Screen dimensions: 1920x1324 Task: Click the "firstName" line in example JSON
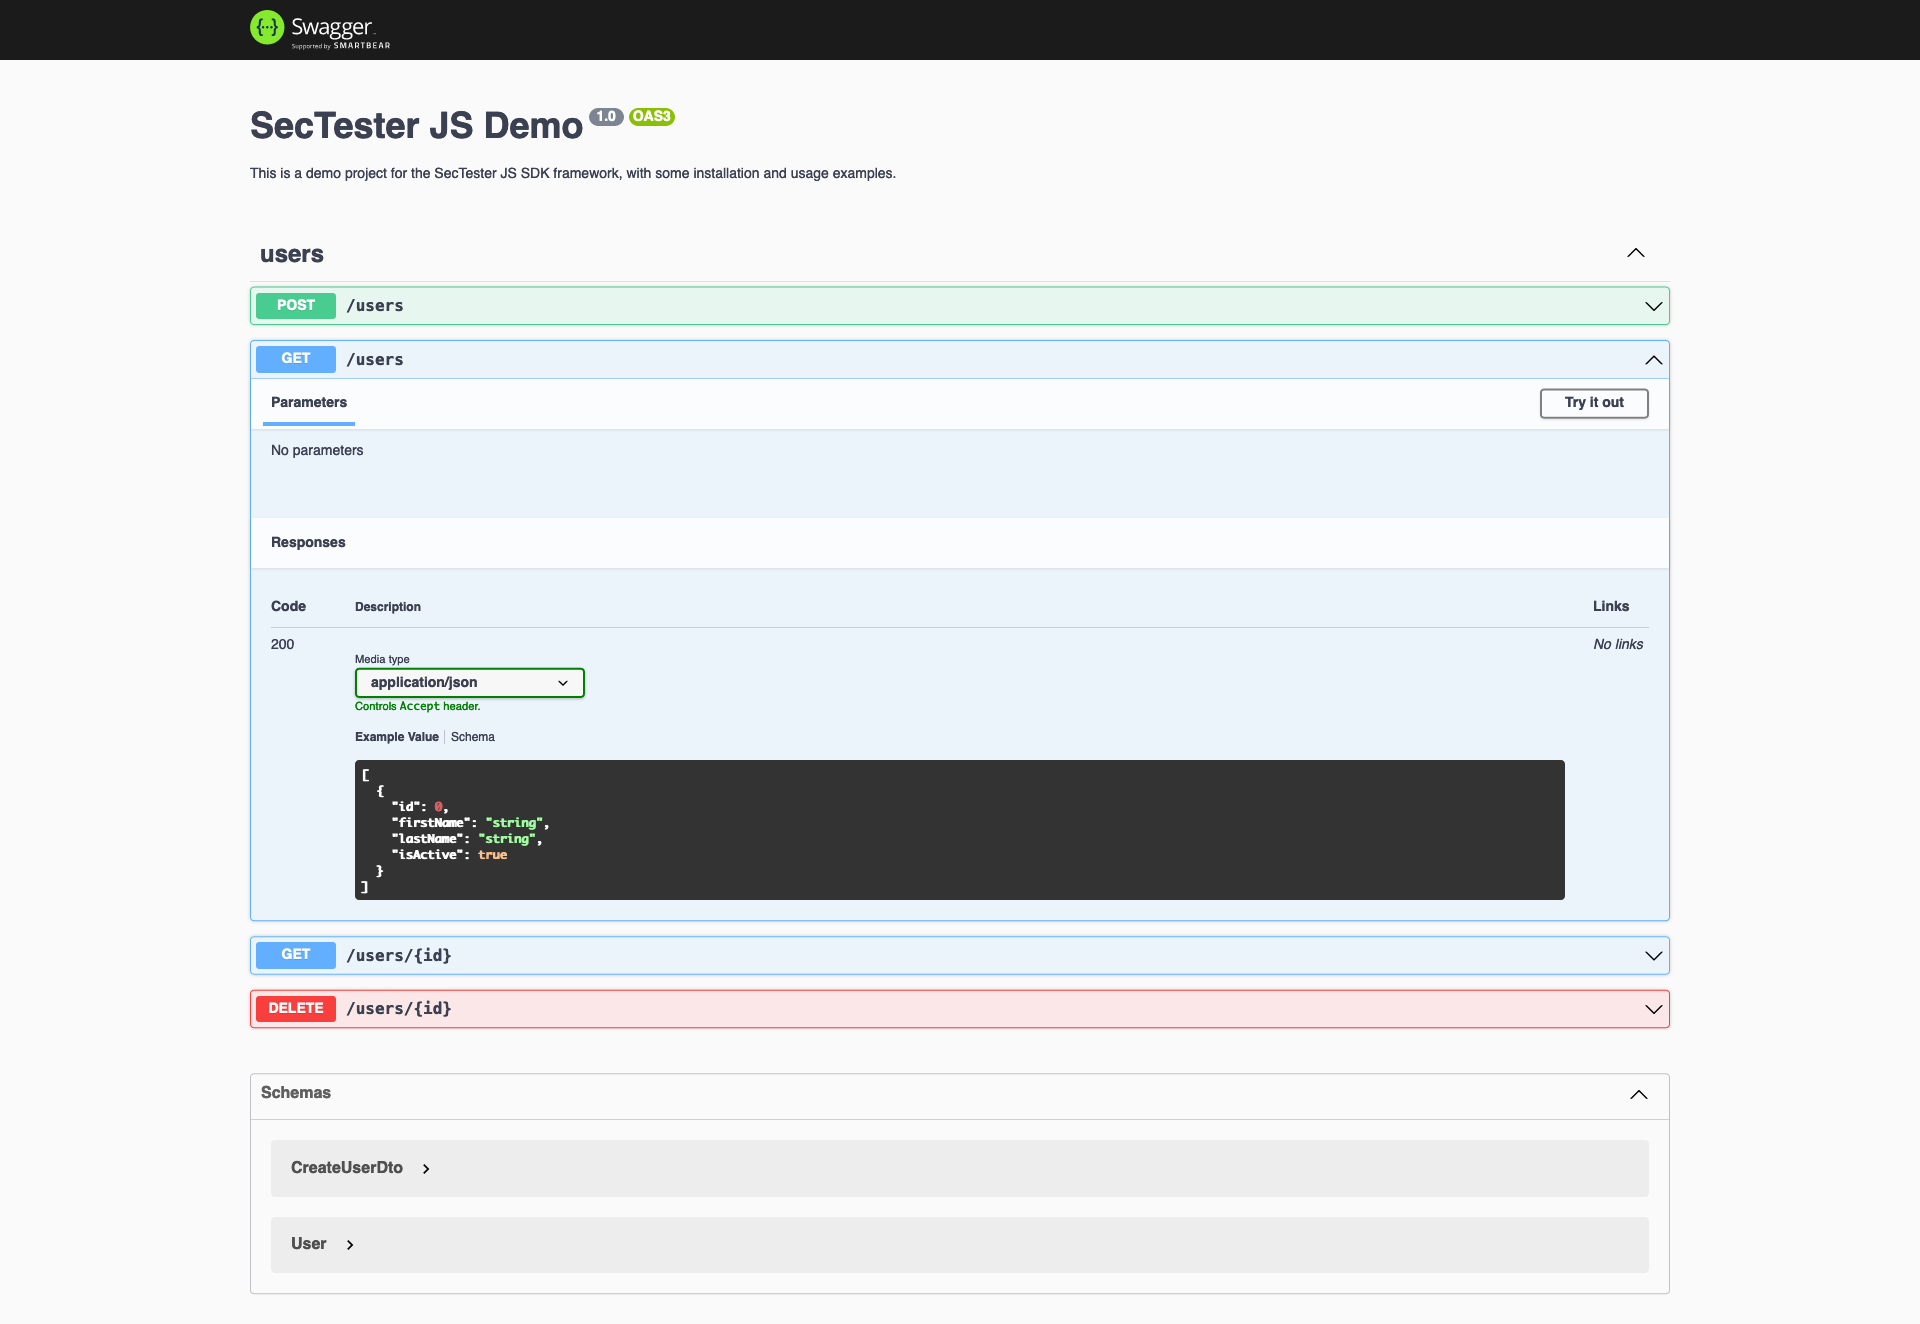point(470,823)
